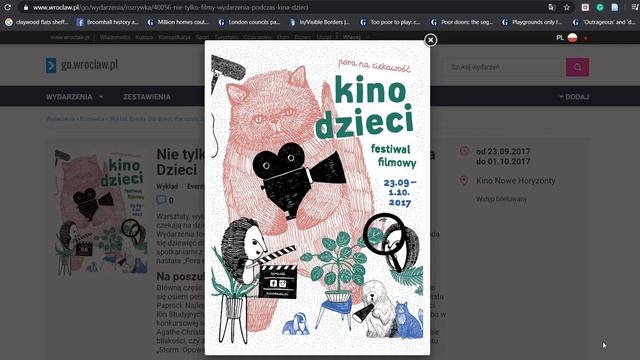Viewport: 640px width, 360px height.
Task: Open the 'Million homes coul...' bookmark
Action: click(x=178, y=22)
